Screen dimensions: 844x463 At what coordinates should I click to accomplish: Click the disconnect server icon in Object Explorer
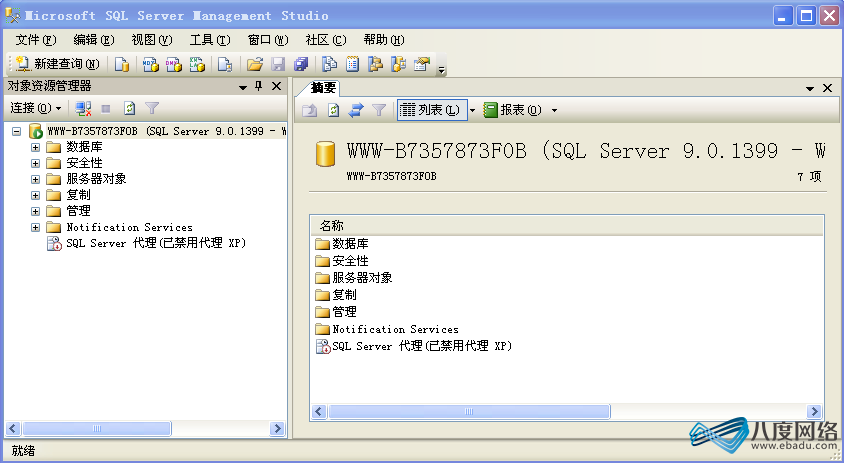(83, 109)
